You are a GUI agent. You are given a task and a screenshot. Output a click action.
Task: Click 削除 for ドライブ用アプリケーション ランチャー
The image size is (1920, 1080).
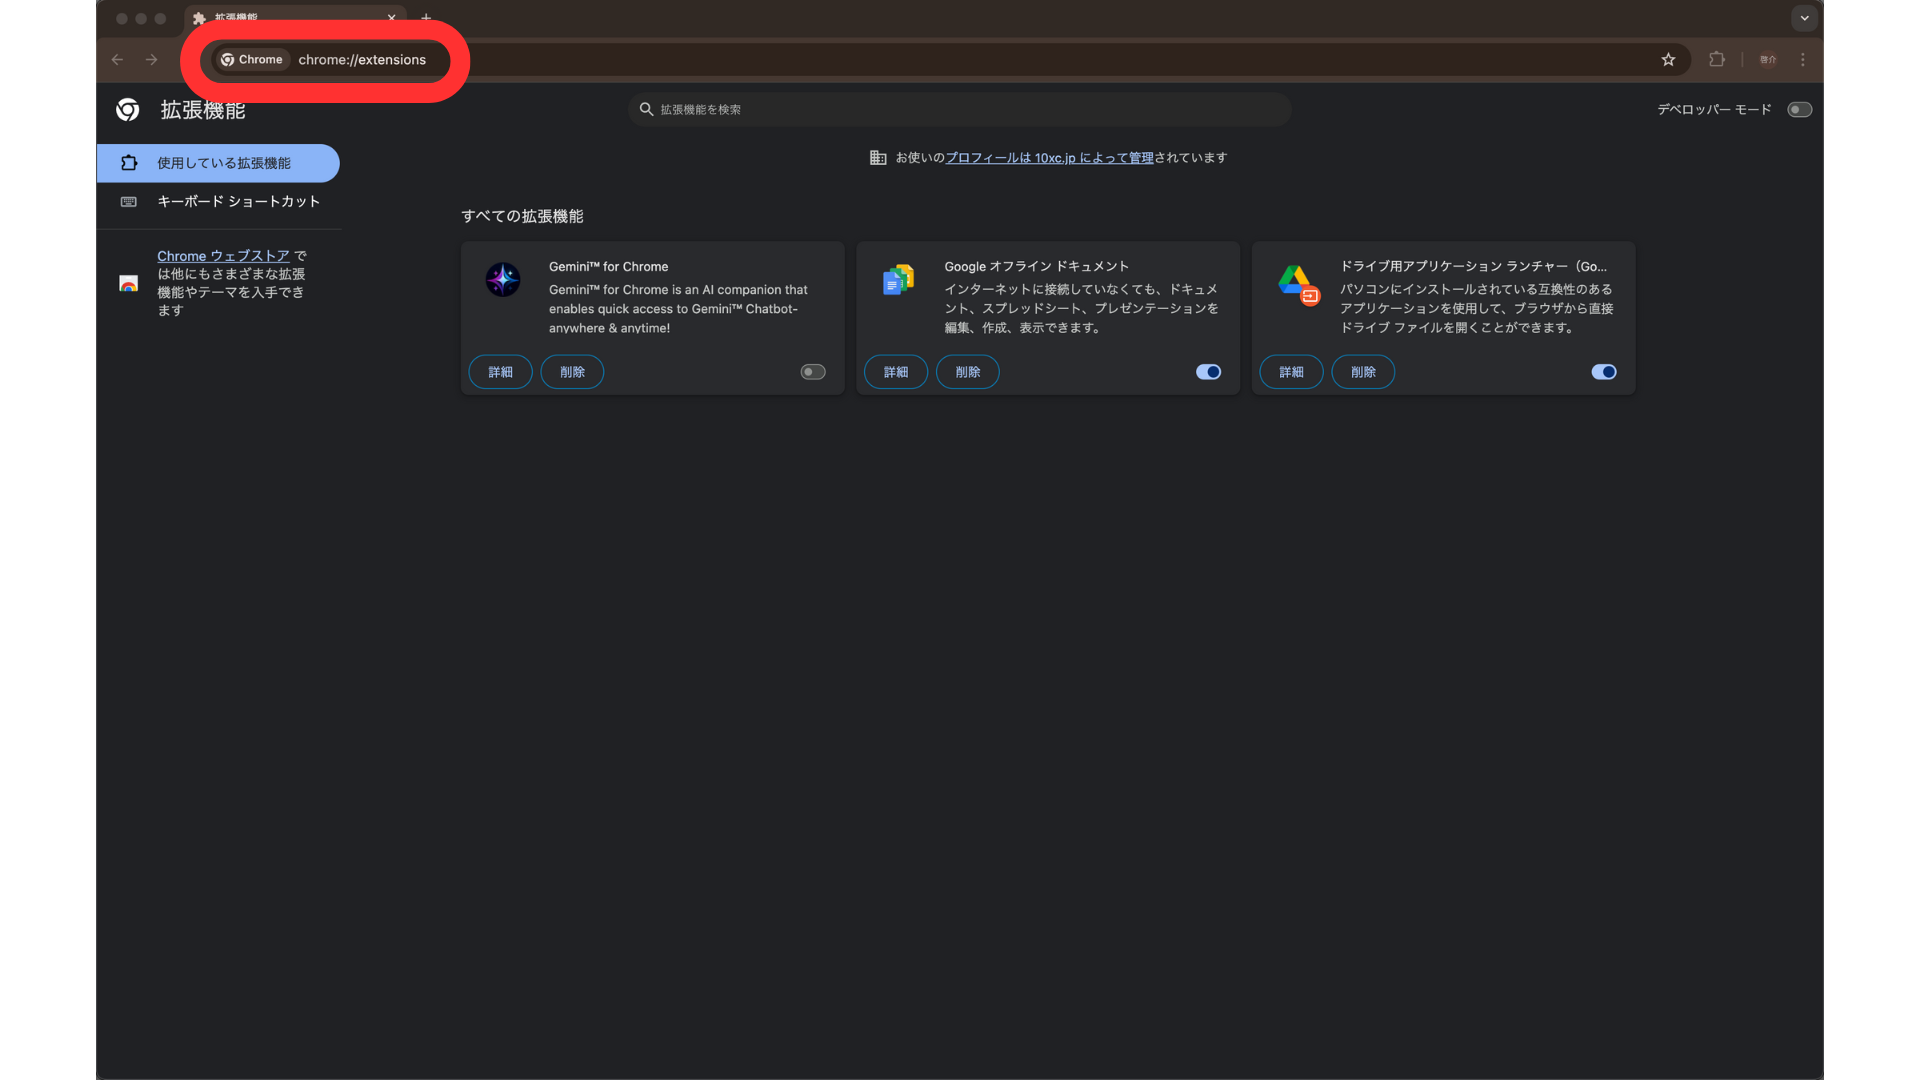tap(1363, 372)
